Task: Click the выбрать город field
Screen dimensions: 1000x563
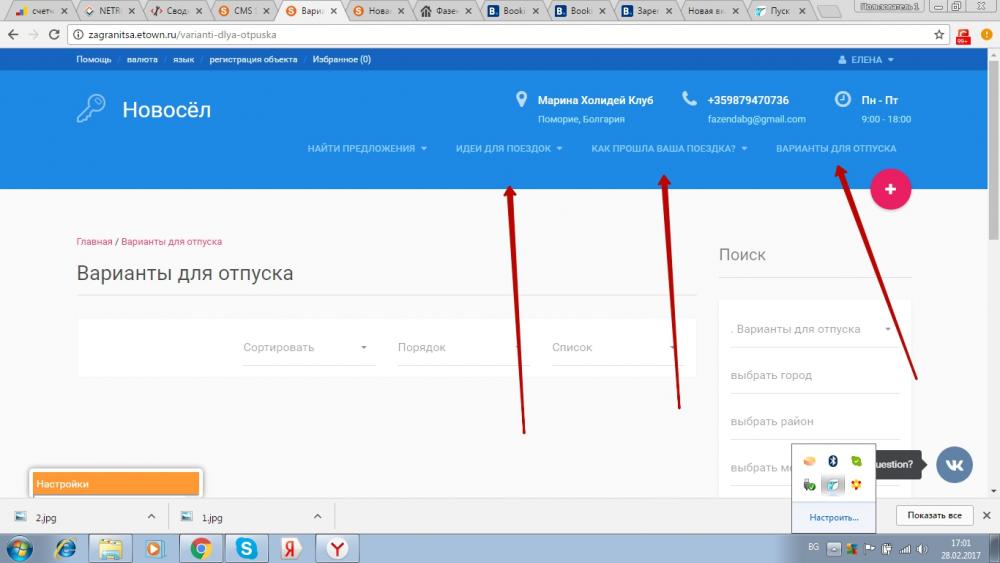Action: point(814,376)
